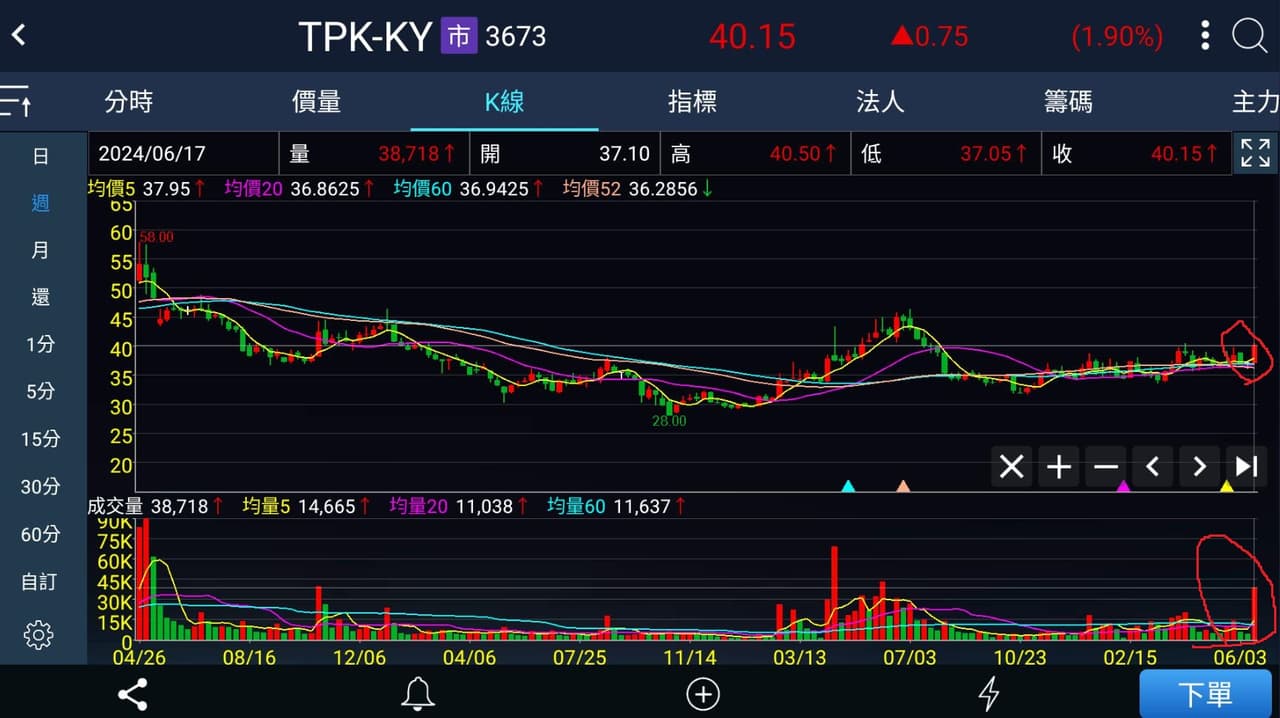Viewport: 1280px width, 718px height.
Task: Move chart cursor left one bar
Action: pyautogui.click(x=1152, y=466)
